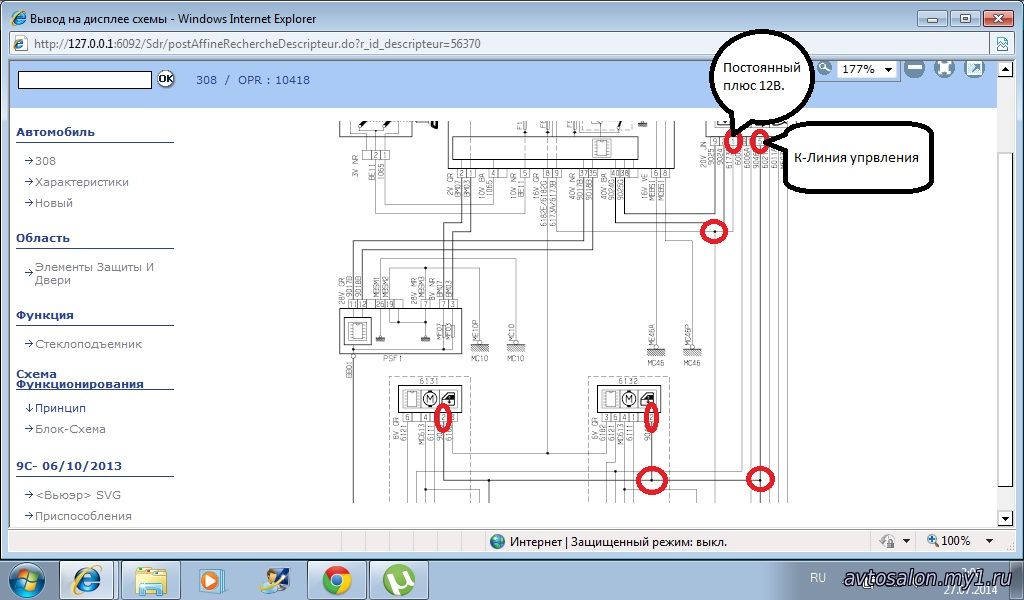Open the Блок-Схема diagram link
1024x600 pixels.
pos(70,429)
